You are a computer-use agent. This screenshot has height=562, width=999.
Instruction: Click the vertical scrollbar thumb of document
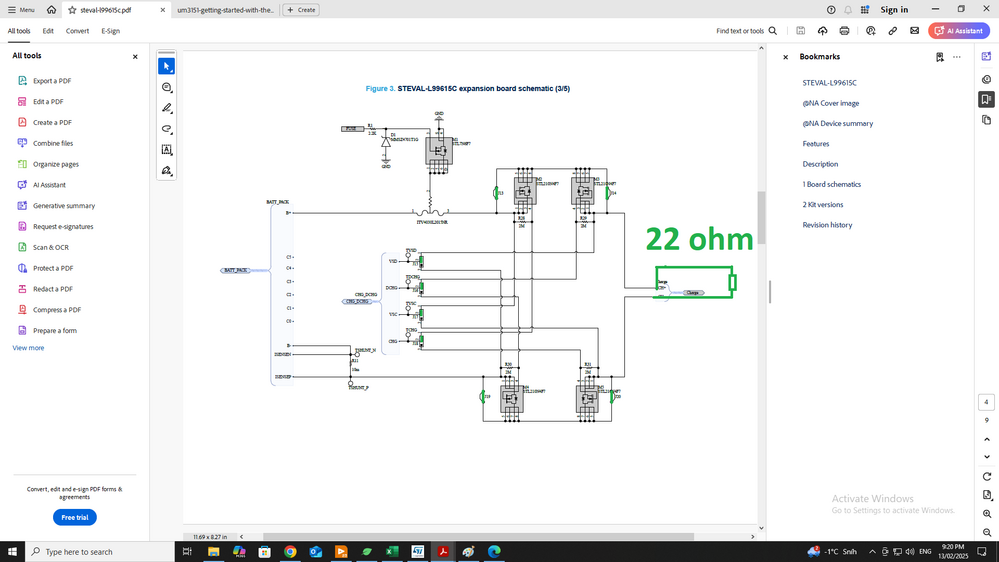pos(761,217)
